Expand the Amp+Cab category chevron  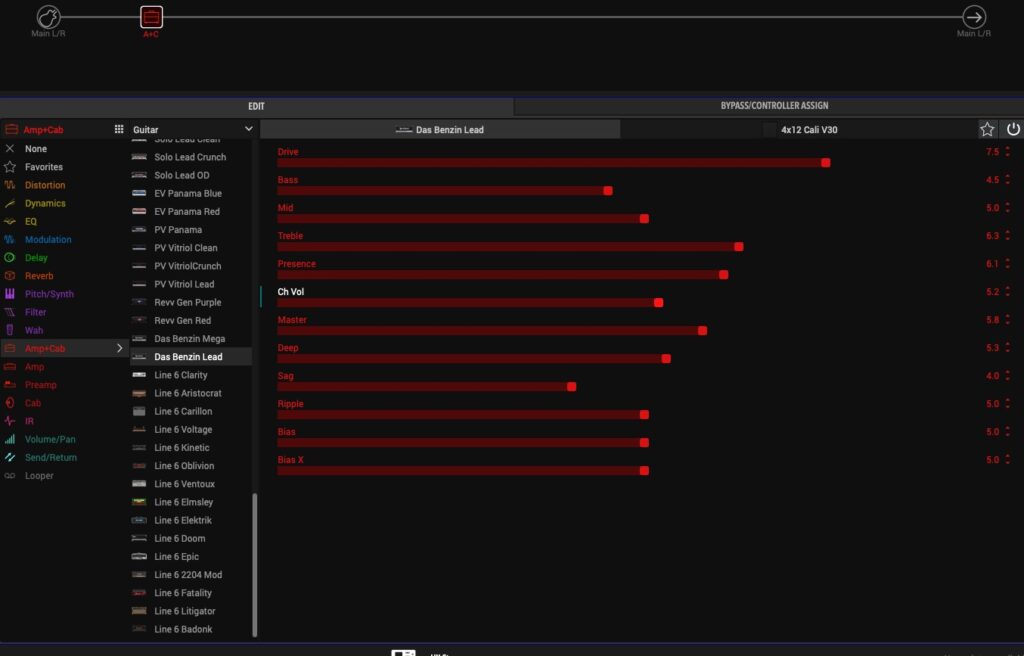click(120, 348)
